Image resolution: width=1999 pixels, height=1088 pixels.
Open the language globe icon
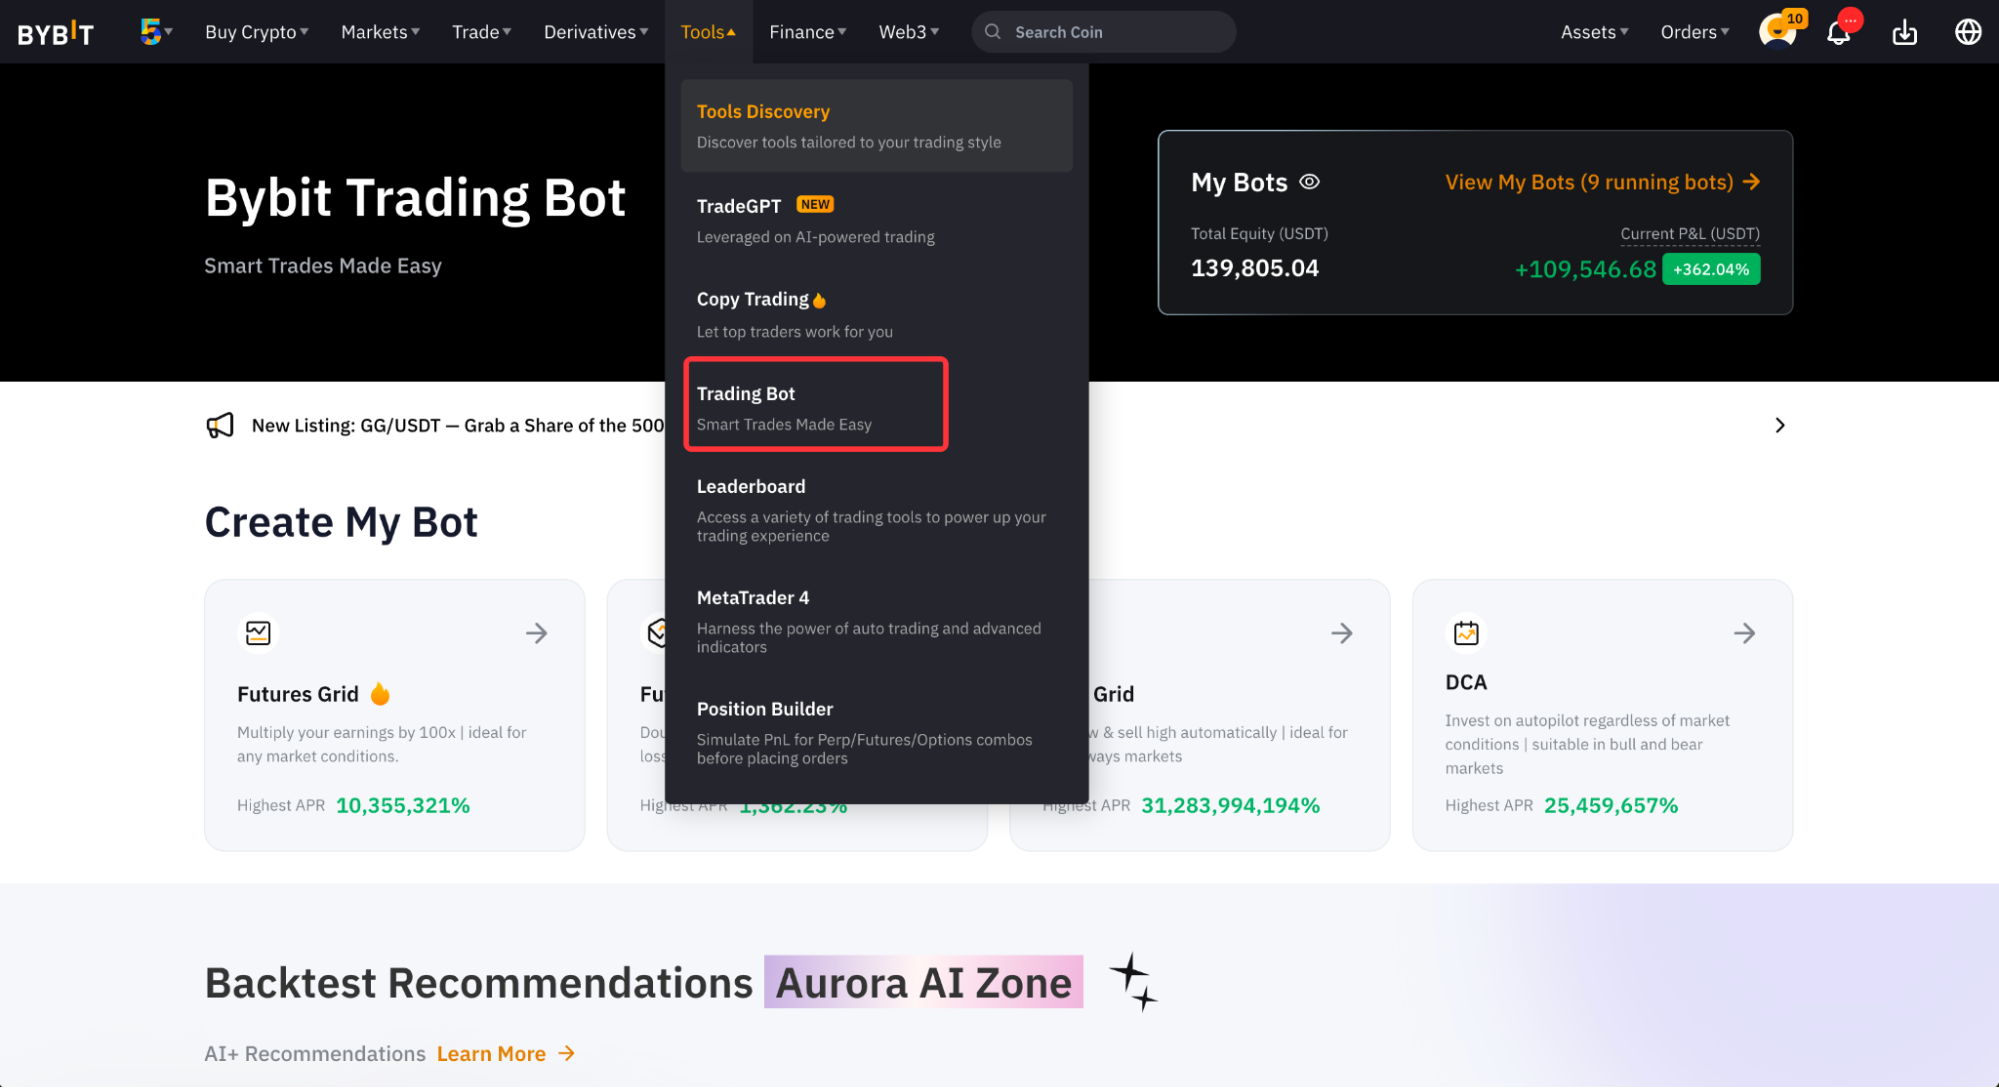point(1967,33)
